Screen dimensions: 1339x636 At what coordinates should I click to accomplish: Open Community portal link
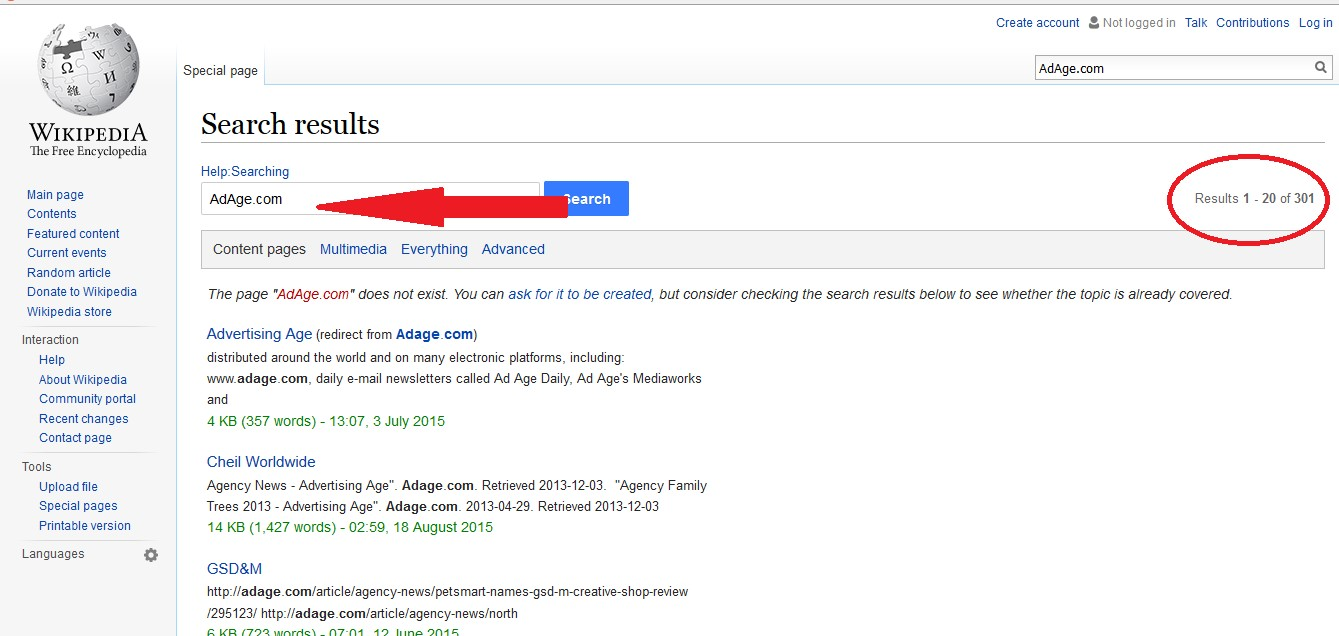click(87, 399)
